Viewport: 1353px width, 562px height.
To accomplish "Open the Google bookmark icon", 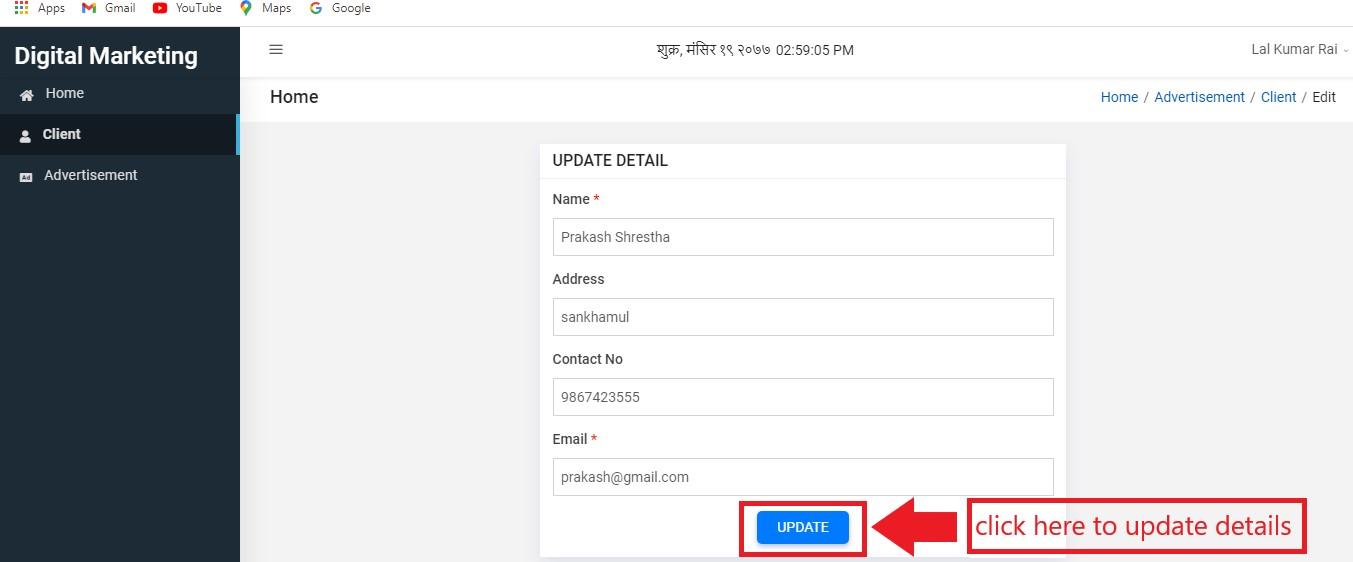I will tap(316, 8).
